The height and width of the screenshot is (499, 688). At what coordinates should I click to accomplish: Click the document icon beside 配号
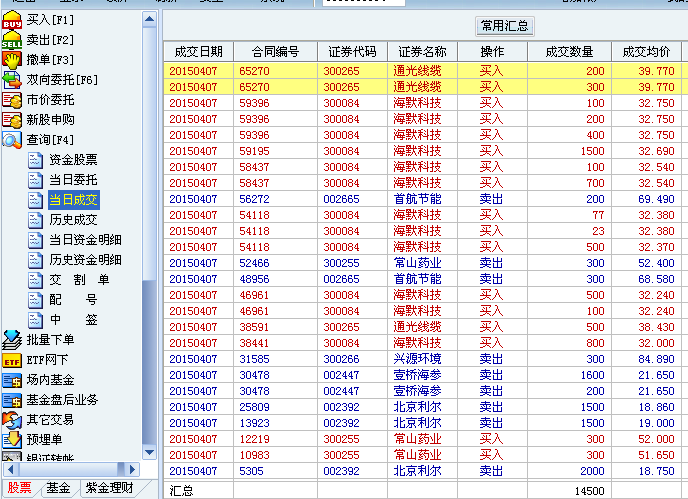[35, 300]
